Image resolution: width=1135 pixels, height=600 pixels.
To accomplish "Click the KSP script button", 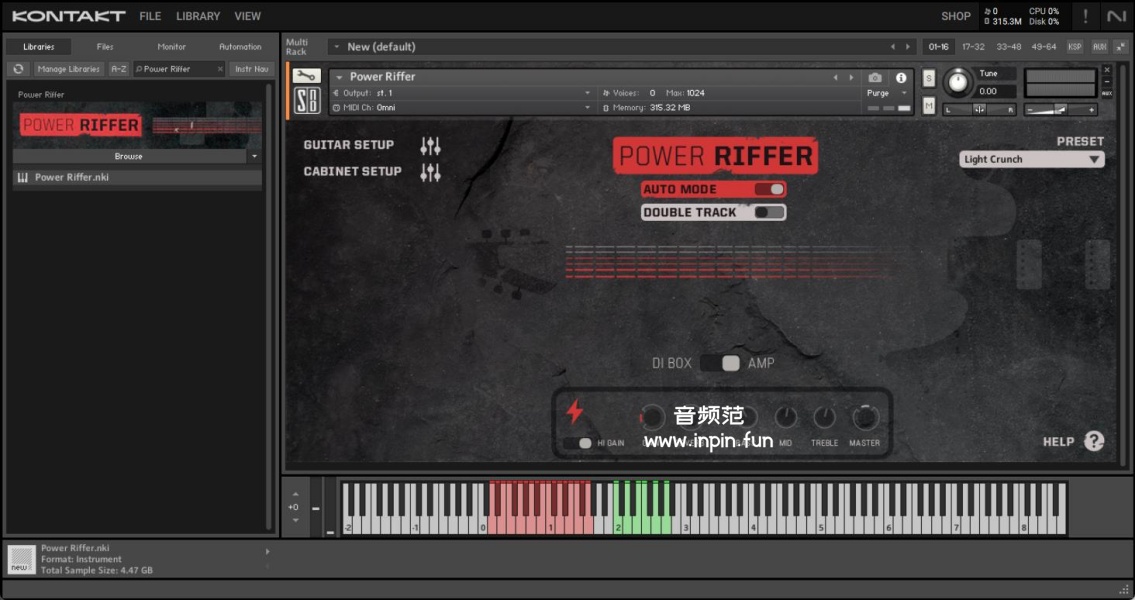I will pos(1075,46).
